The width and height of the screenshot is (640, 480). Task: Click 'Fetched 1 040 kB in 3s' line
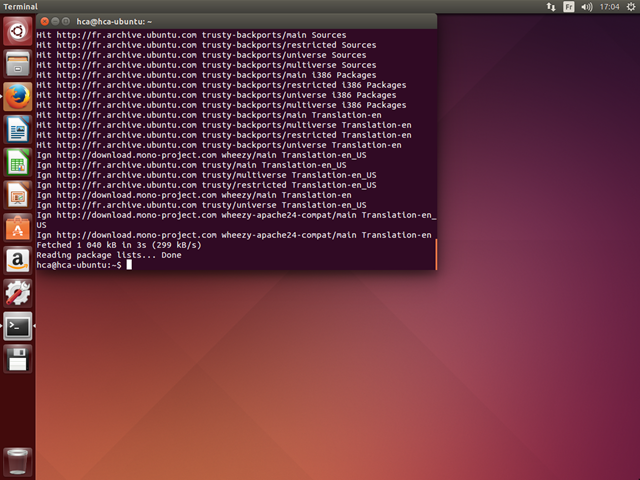click(x=119, y=245)
